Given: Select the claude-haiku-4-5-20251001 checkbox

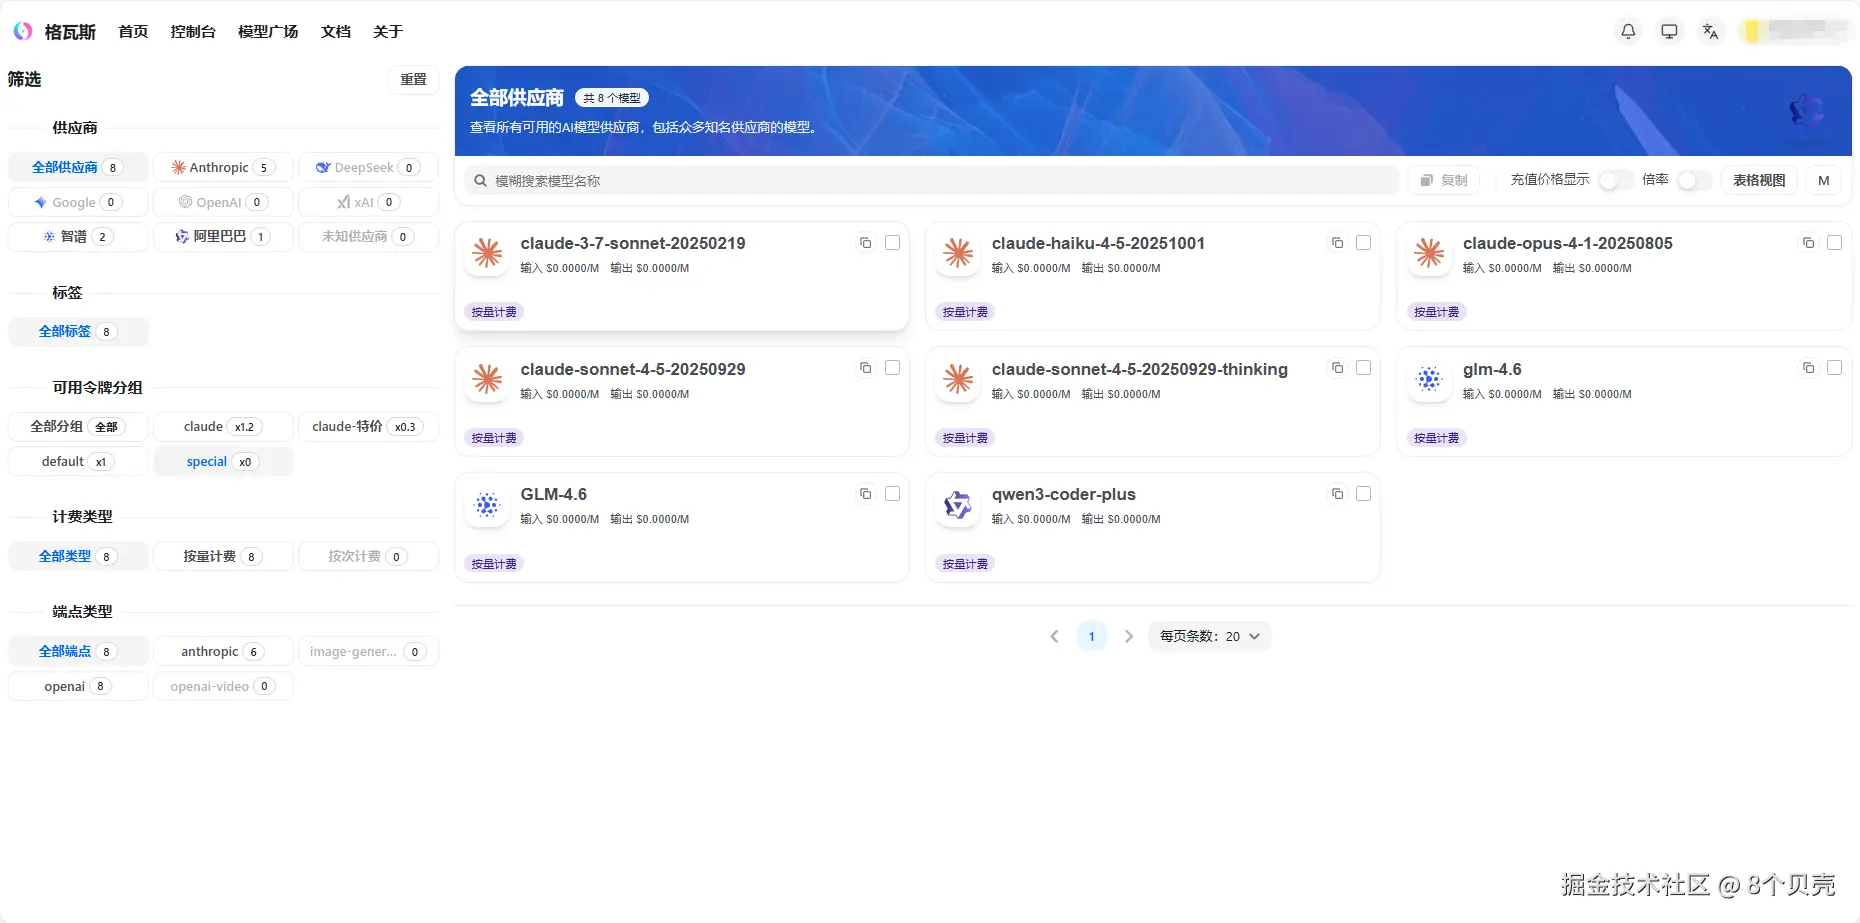Looking at the screenshot, I should 1364,243.
